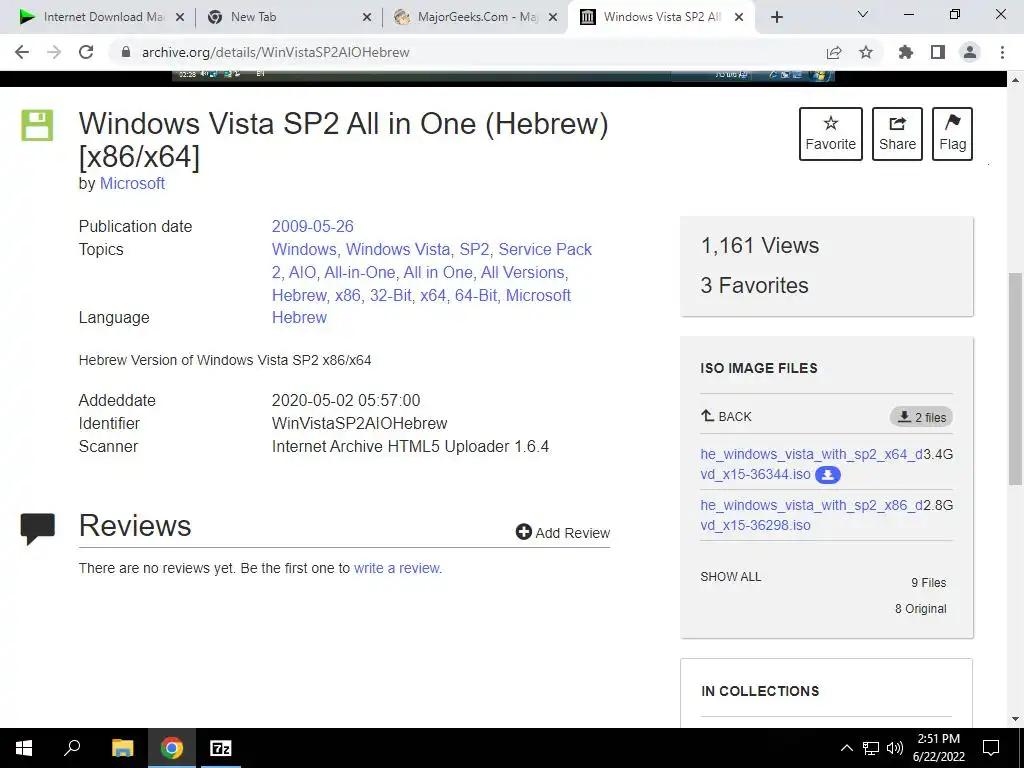Click the 9 Files link
This screenshot has width=1024, height=768.
coord(929,583)
